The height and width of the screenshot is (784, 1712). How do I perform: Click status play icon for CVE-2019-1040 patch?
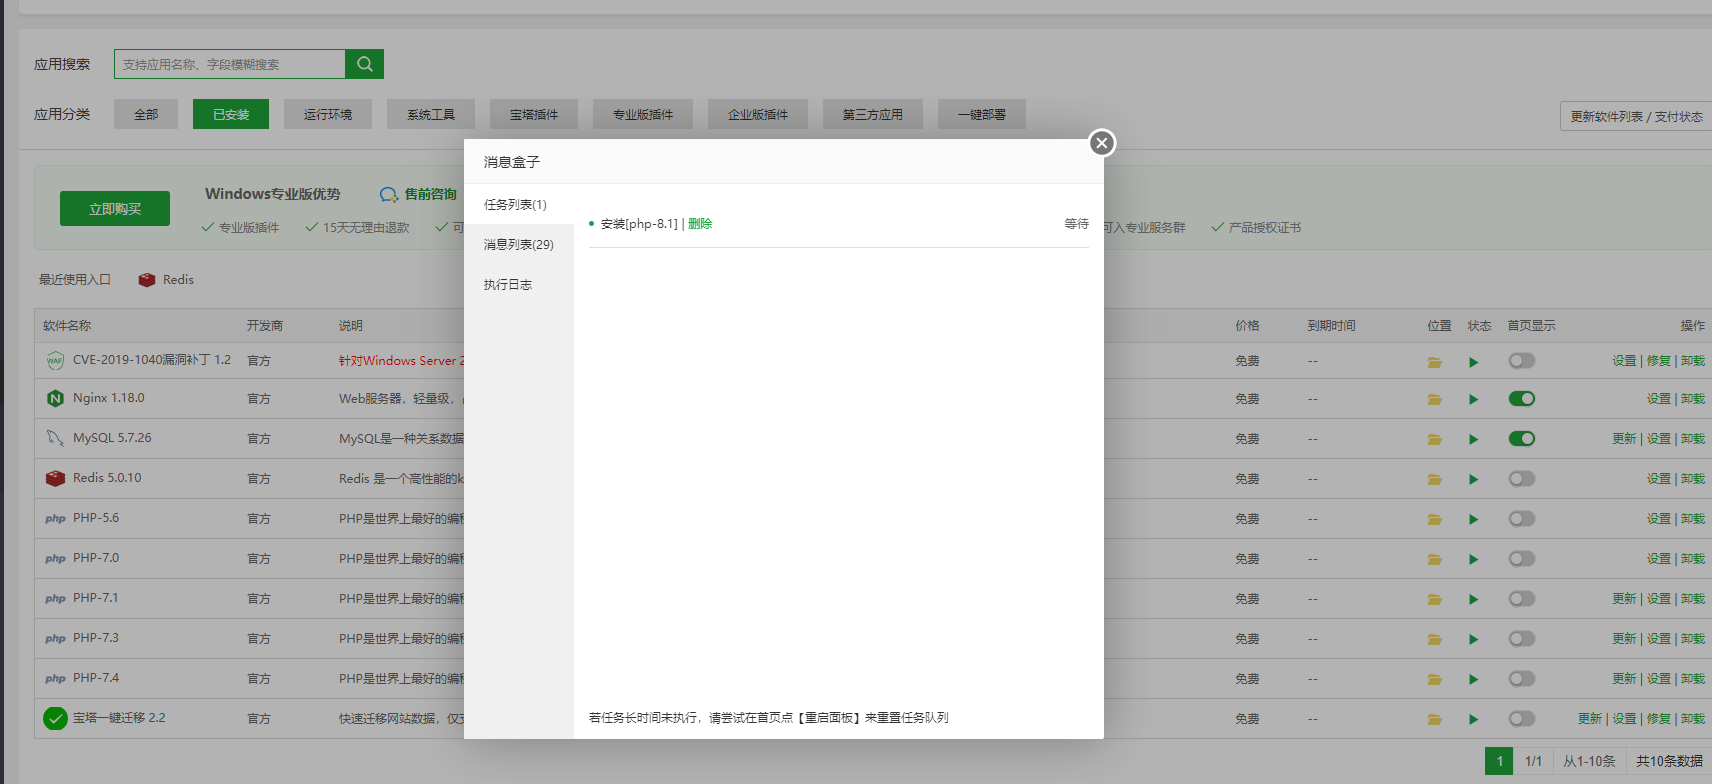[x=1474, y=362]
